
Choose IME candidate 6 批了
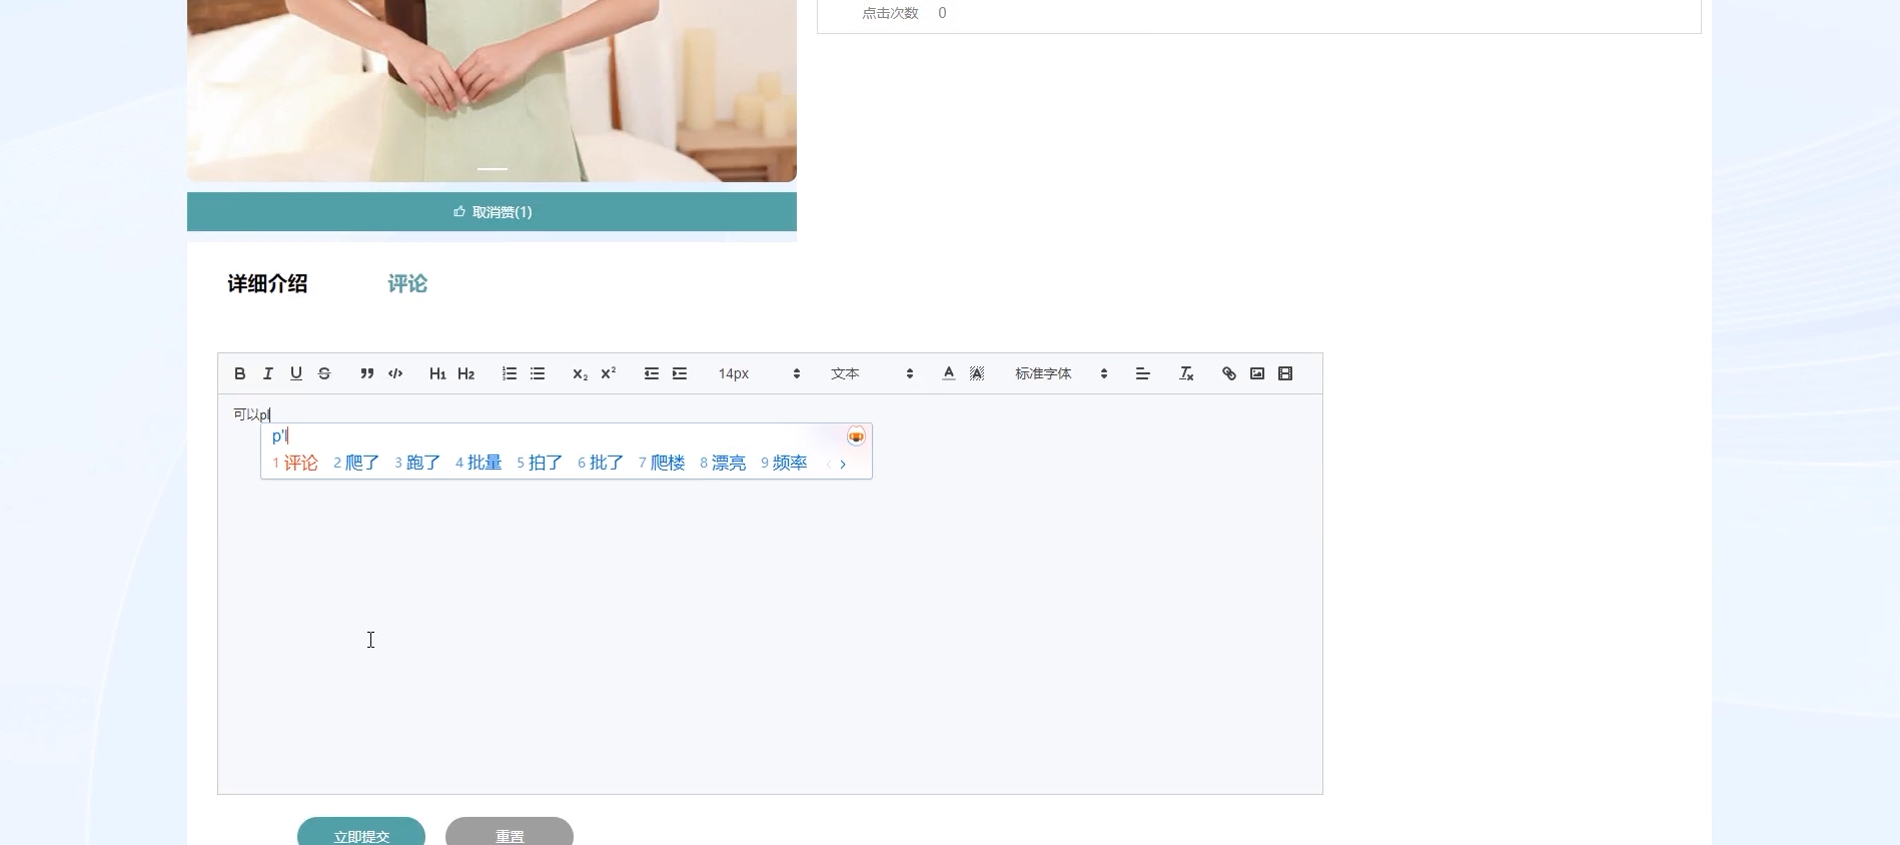[601, 463]
